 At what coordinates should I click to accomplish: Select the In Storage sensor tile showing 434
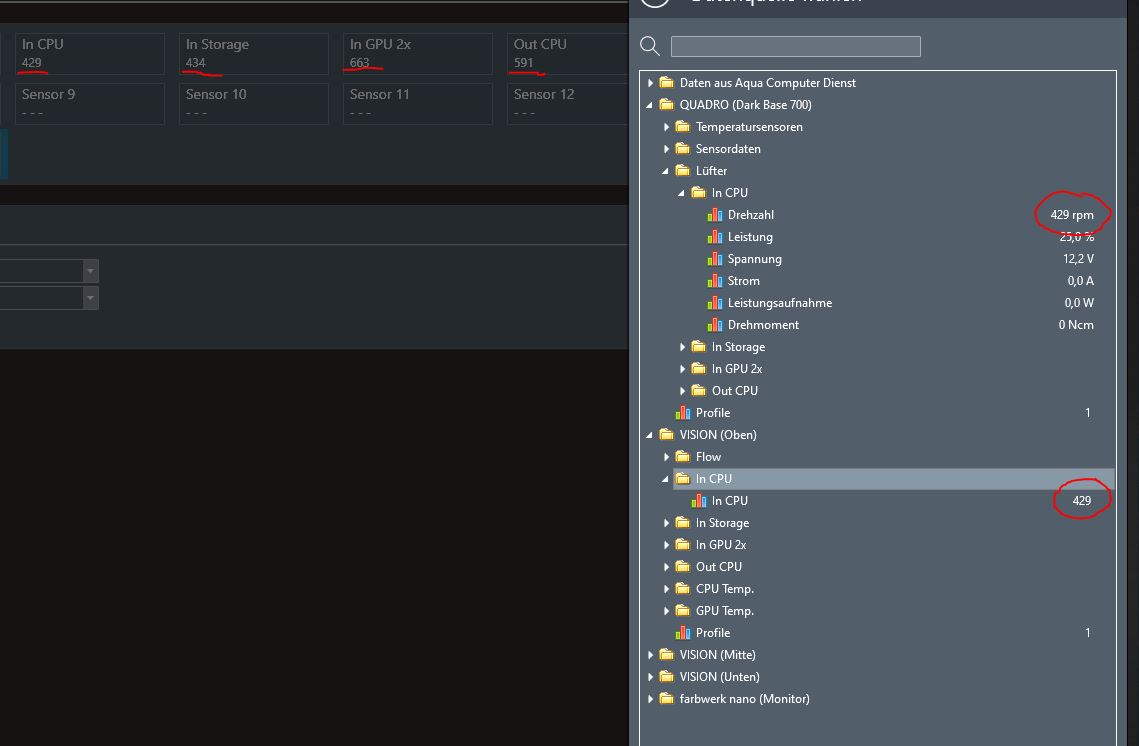coord(254,54)
